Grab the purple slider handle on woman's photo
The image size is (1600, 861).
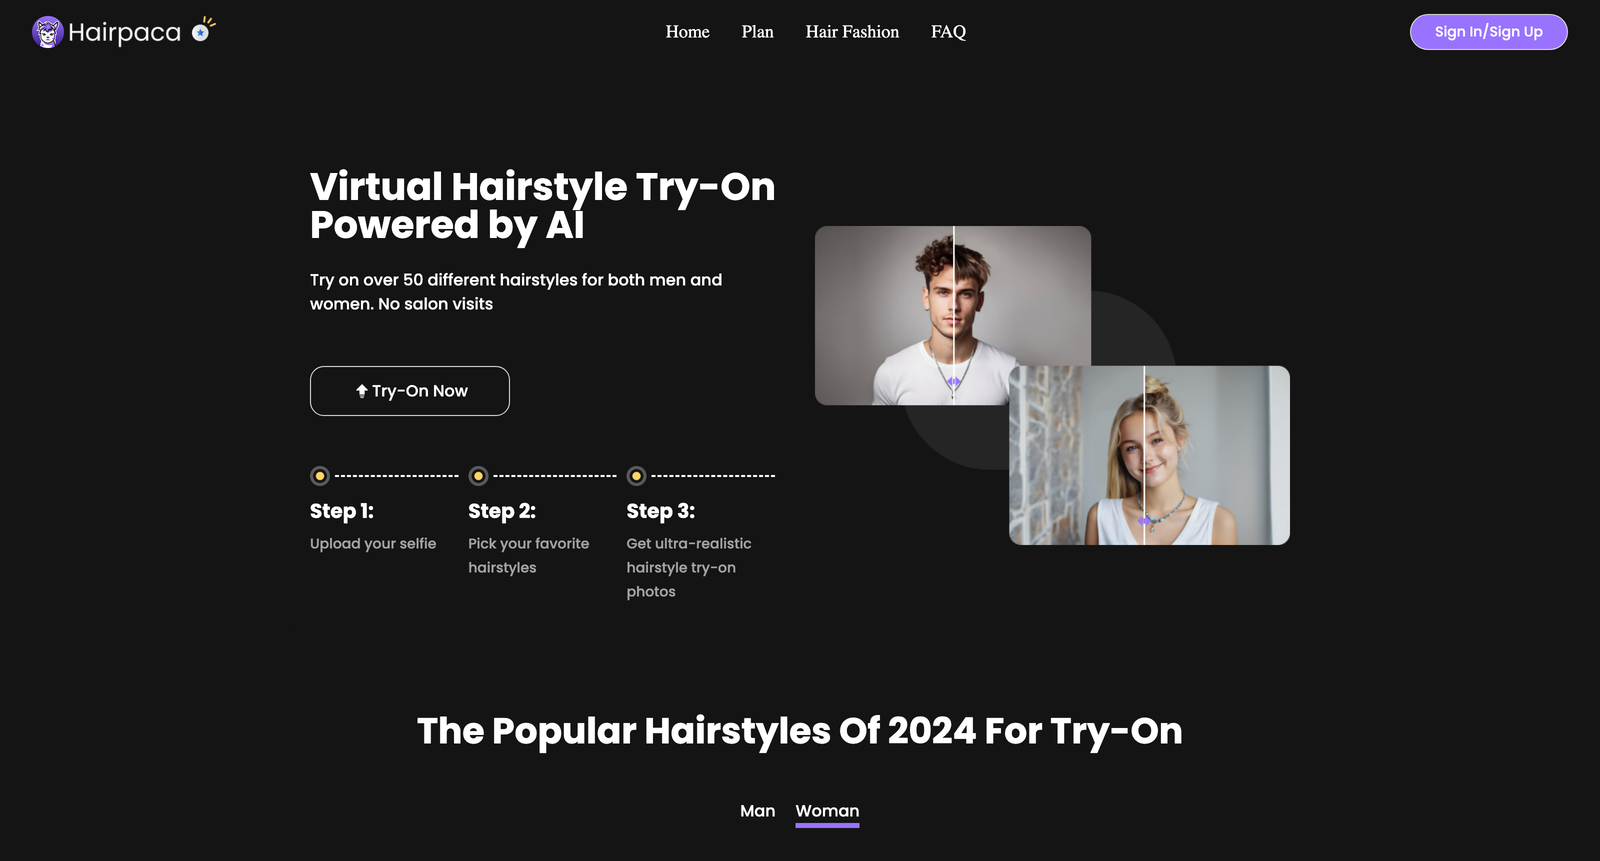[1144, 521]
